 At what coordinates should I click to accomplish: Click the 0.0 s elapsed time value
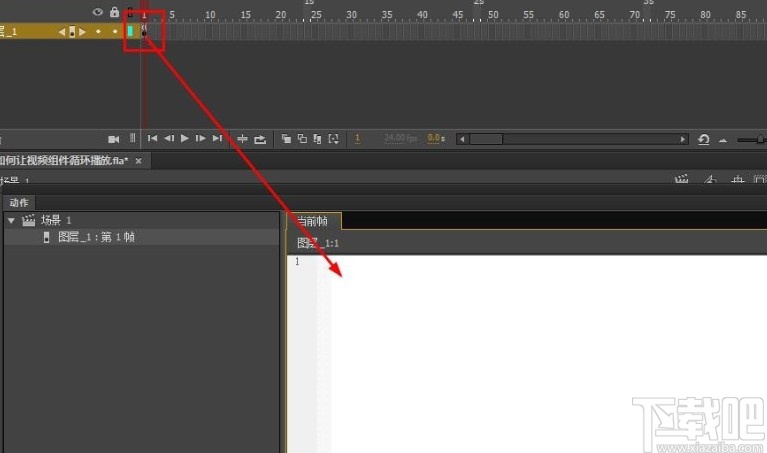tap(436, 138)
